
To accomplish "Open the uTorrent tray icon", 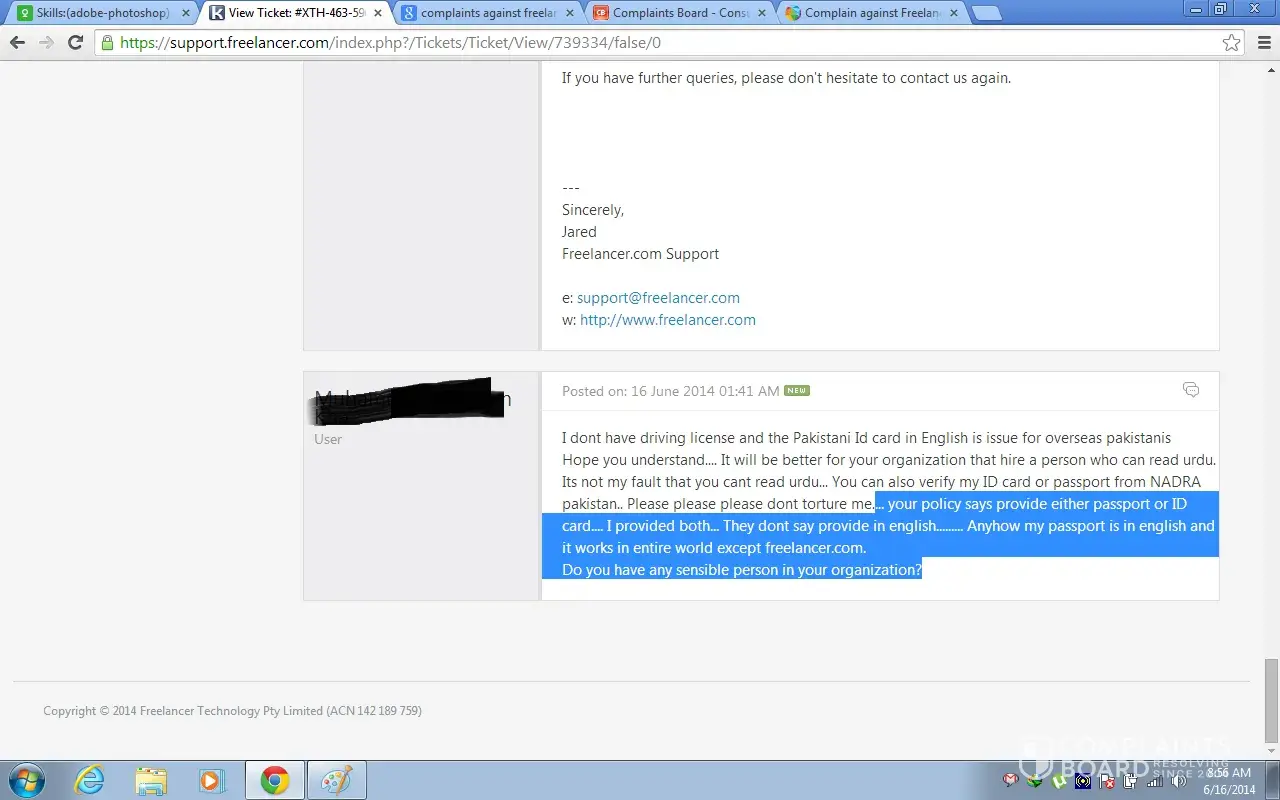I will [1059, 781].
